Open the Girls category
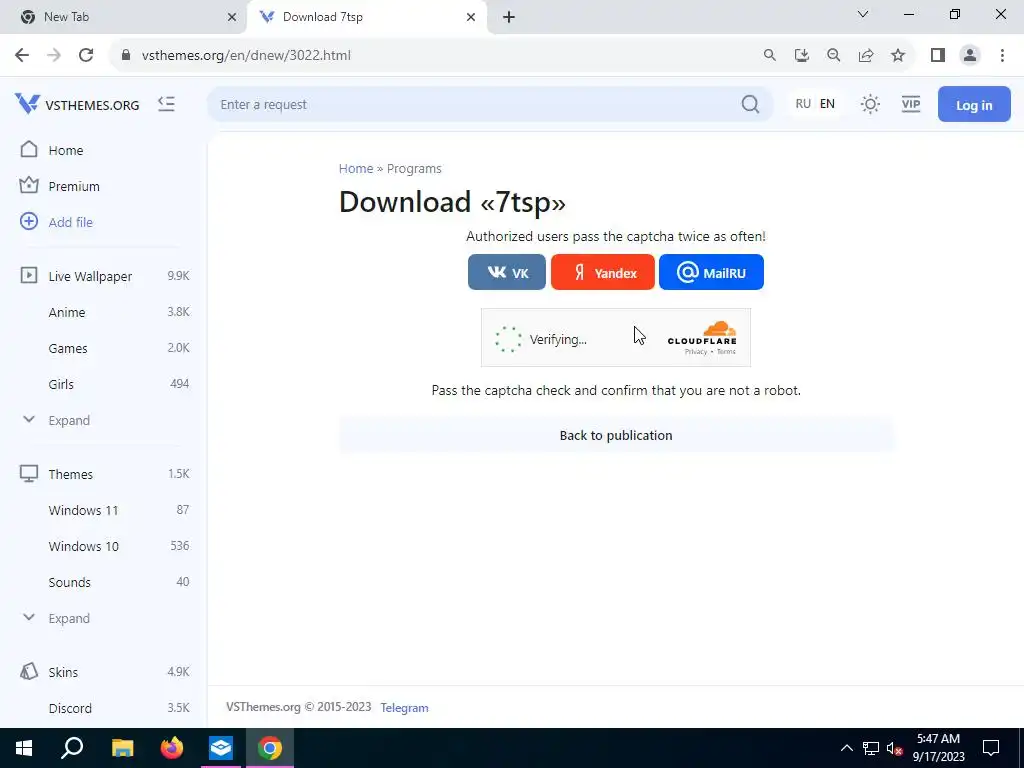Image resolution: width=1024 pixels, height=768 pixels. pos(61,384)
